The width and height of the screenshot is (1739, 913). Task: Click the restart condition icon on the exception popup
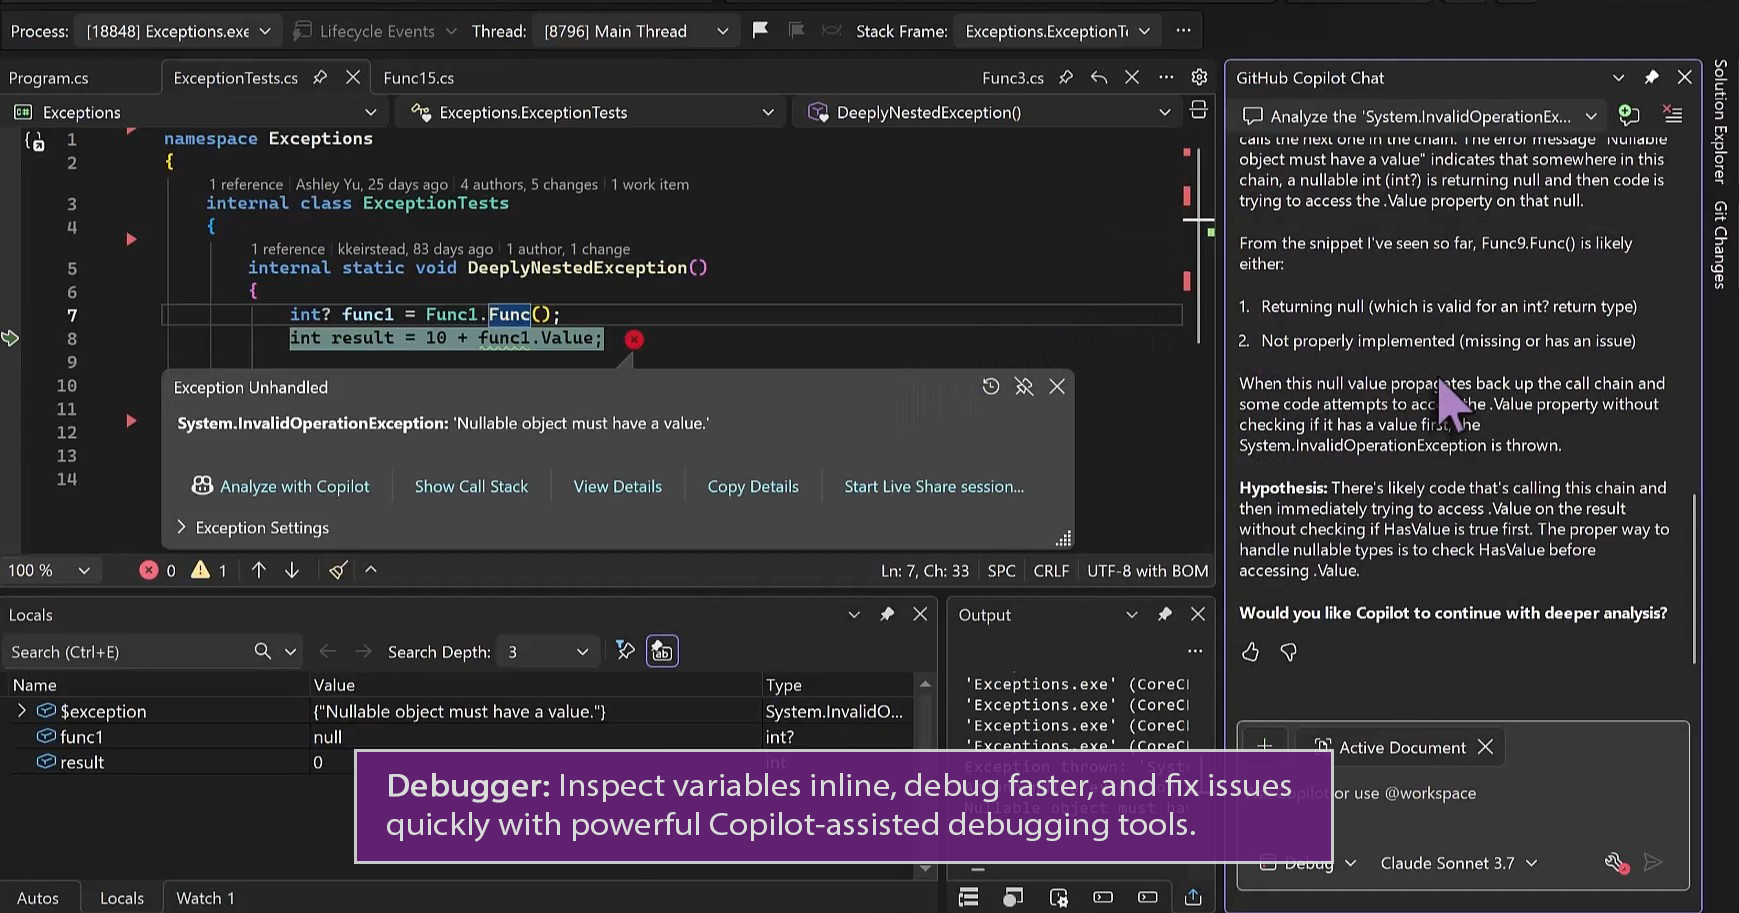[x=991, y=386]
